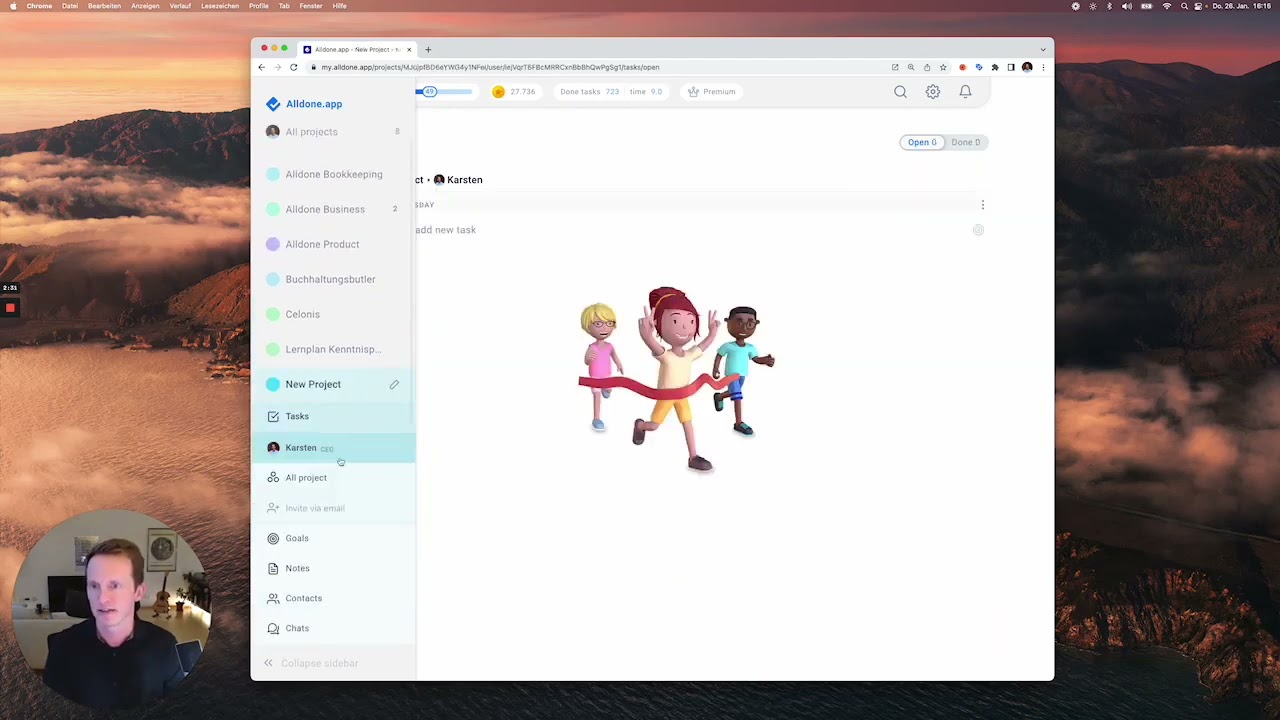This screenshot has height=720, width=1280.
Task: Open the Apple menu
Action: click(13, 6)
